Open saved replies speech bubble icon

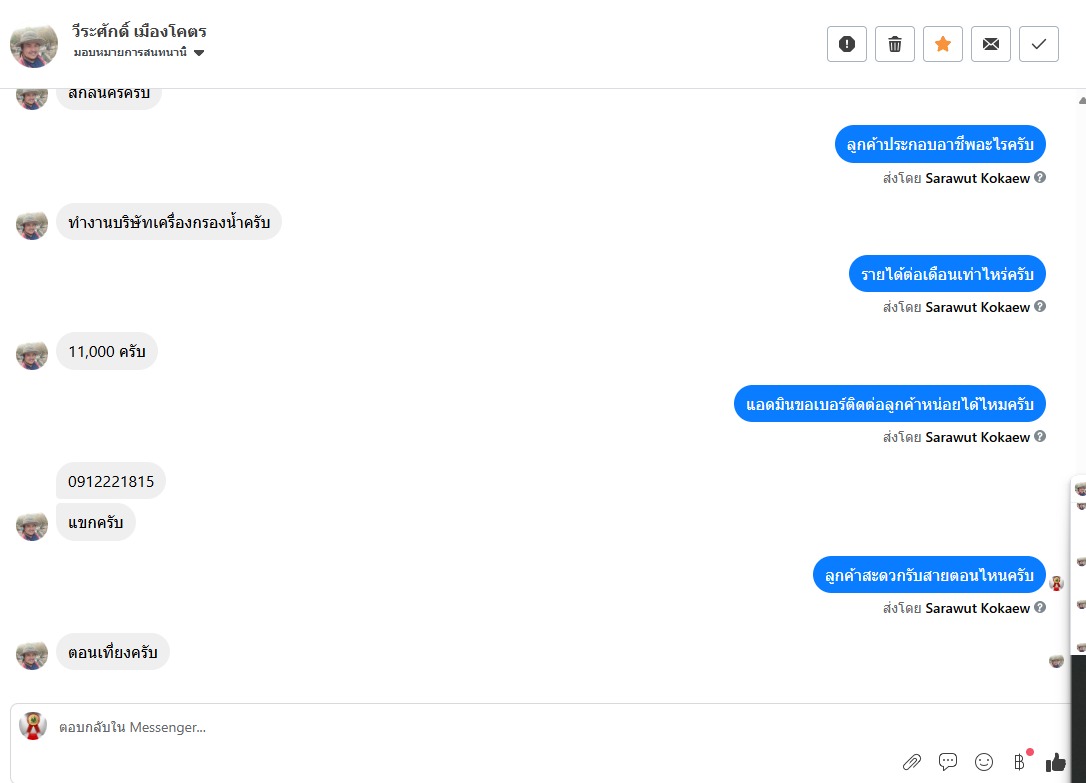coord(947,762)
